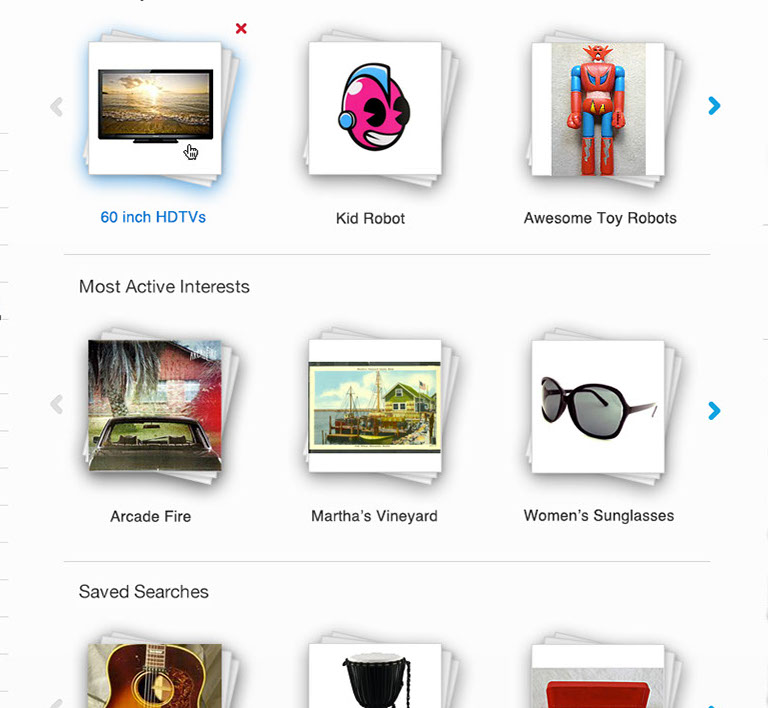The image size is (768, 708).
Task: Open the djembe drum saved search thumbnail
Action: (375, 676)
